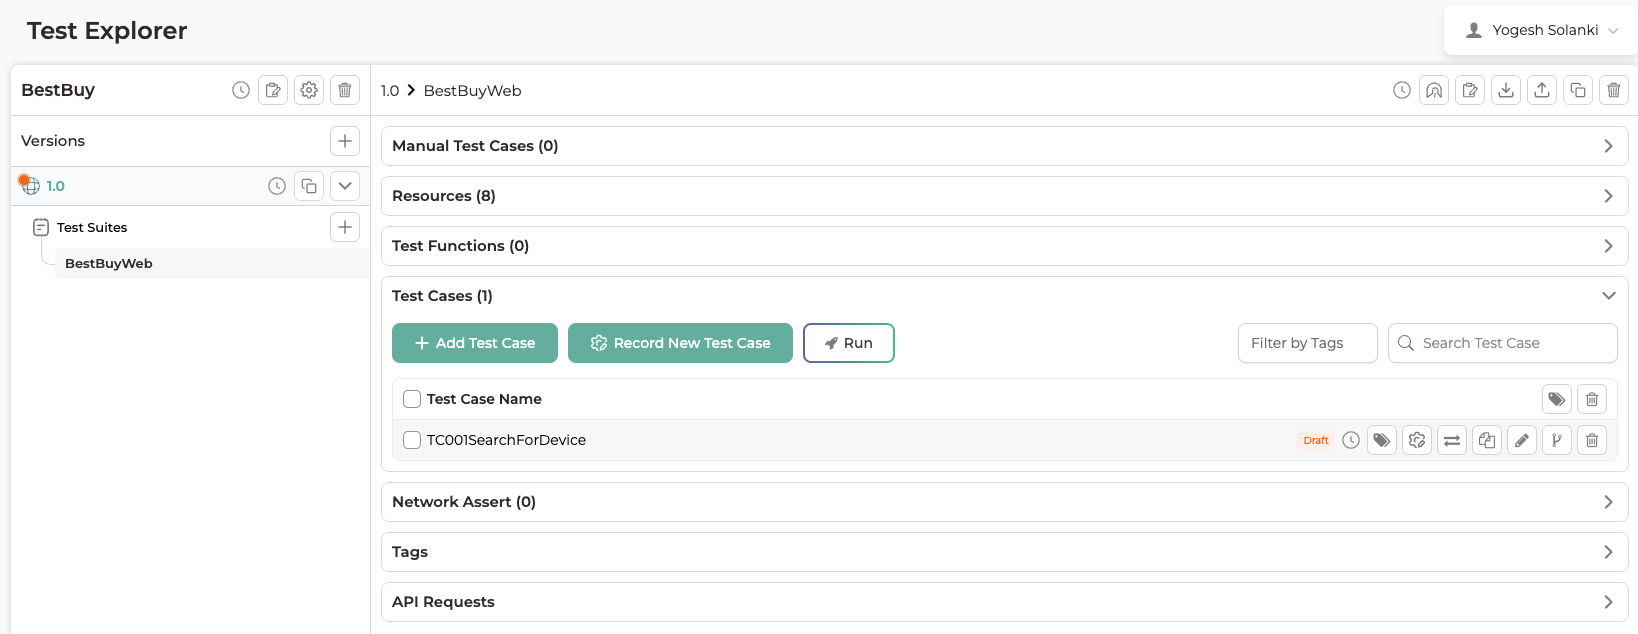Expand the API Requests section
Viewport: 1638px width, 634px height.
[1005, 602]
